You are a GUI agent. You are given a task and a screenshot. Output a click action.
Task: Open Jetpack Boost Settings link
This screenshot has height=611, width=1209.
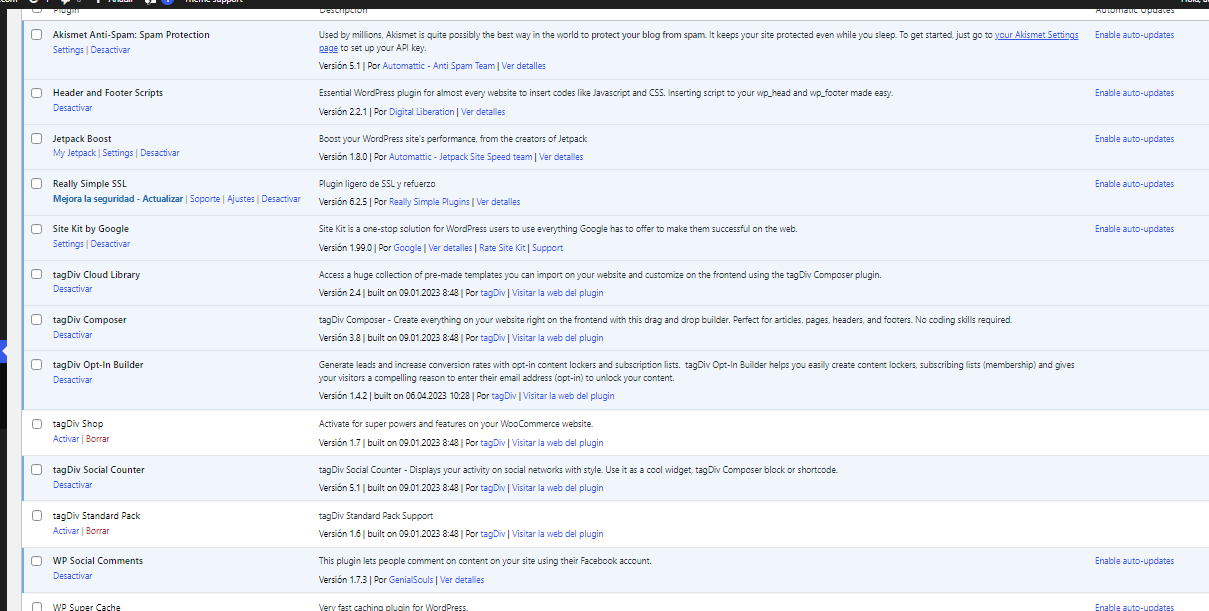point(117,153)
